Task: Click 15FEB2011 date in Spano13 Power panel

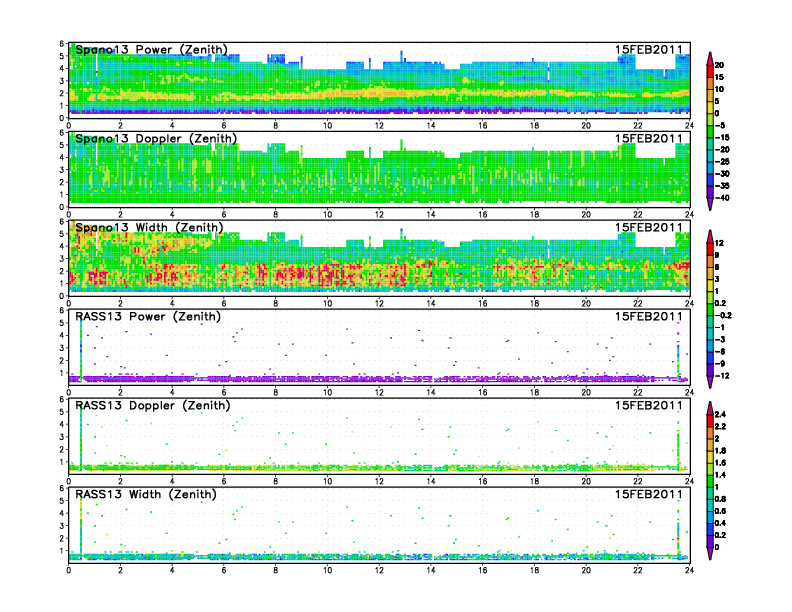Action: [649, 50]
